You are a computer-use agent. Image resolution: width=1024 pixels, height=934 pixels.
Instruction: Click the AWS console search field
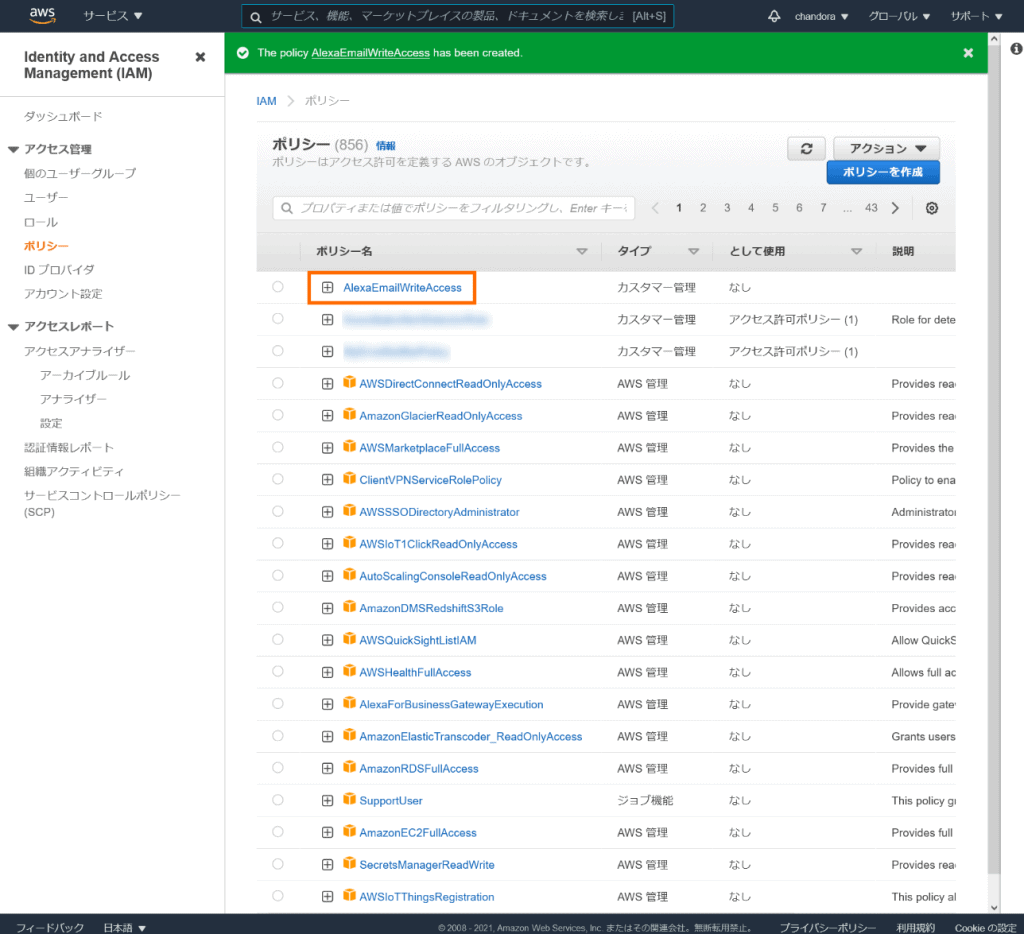click(x=457, y=16)
